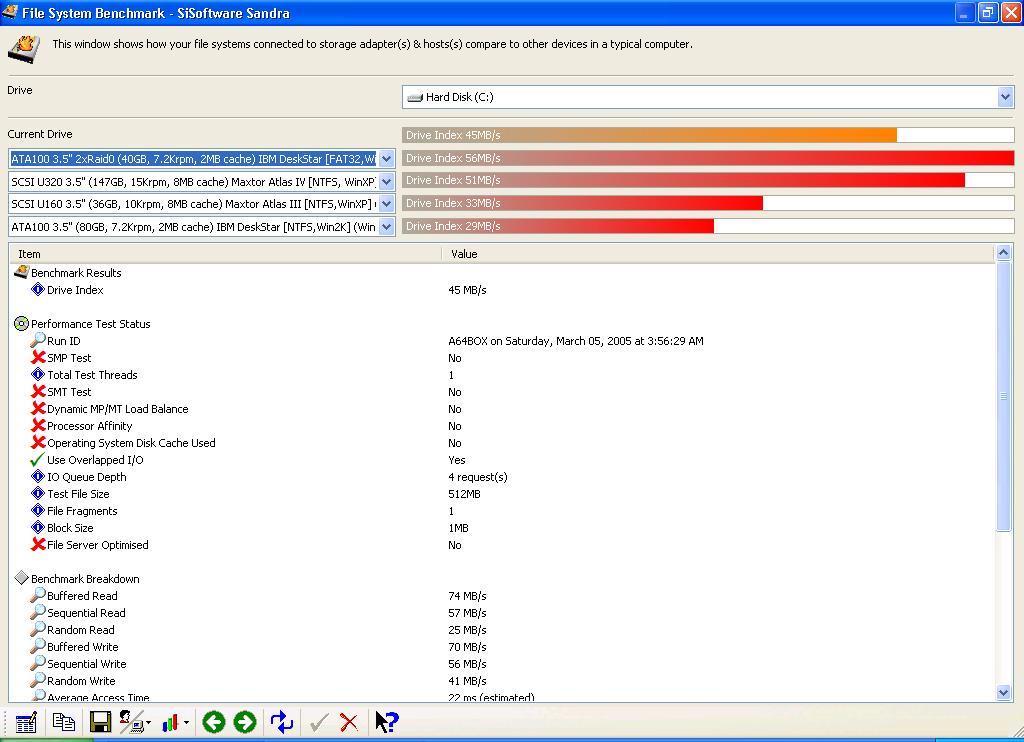Click the Value column header
The image size is (1024, 742).
[x=718, y=254]
